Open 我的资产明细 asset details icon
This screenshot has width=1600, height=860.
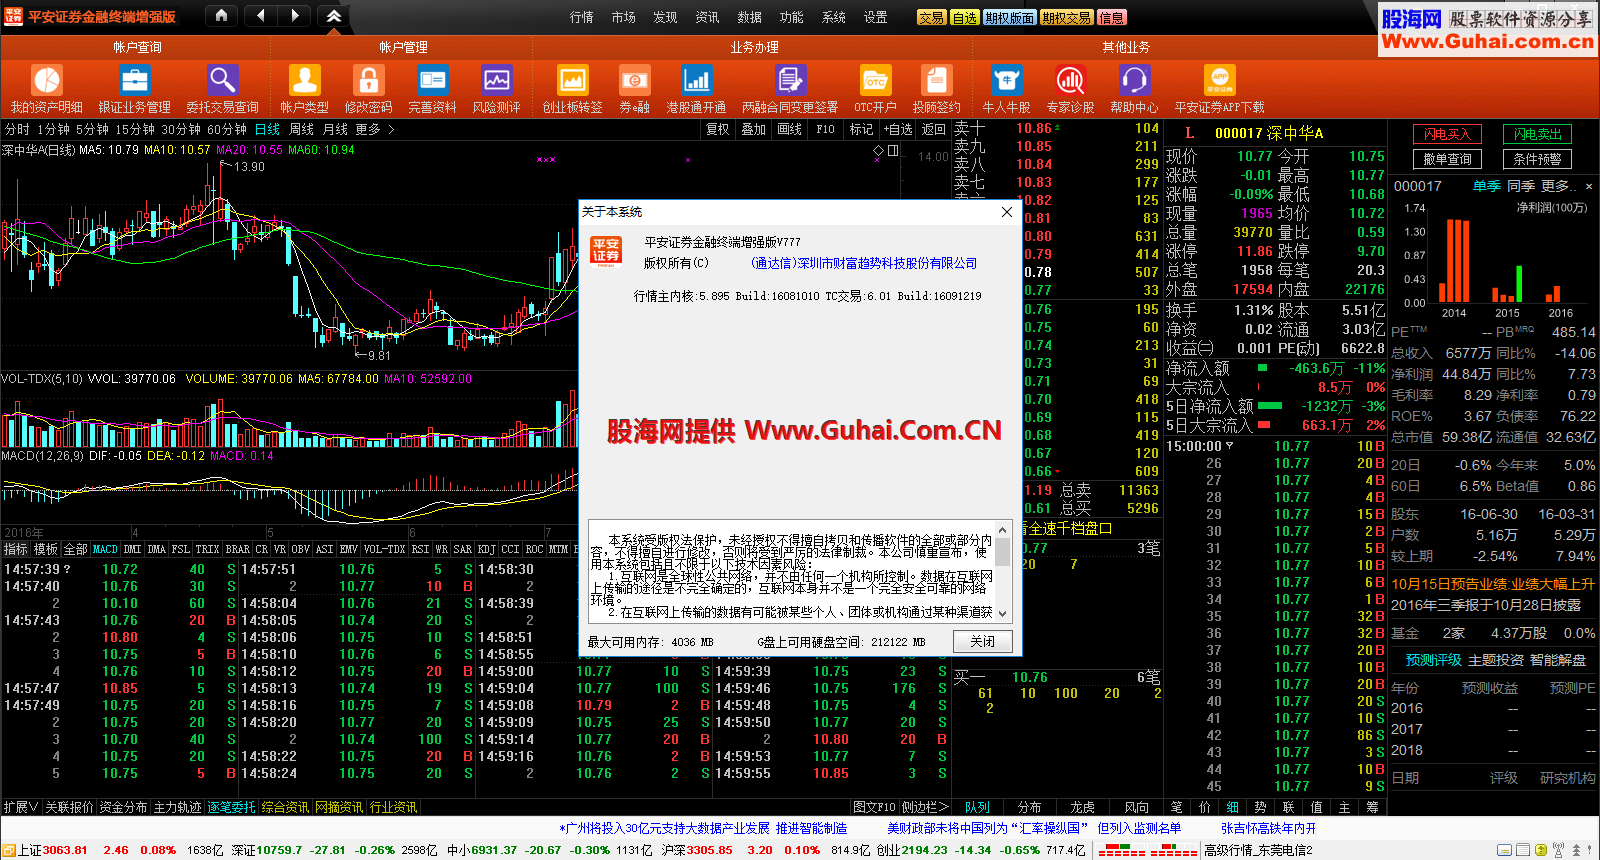click(47, 81)
